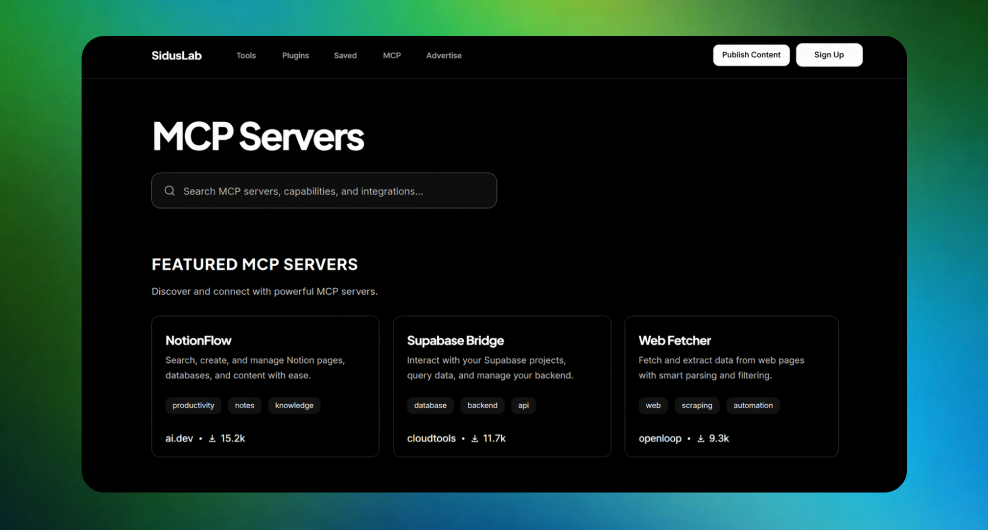Open the Plugins nav item

tap(295, 56)
